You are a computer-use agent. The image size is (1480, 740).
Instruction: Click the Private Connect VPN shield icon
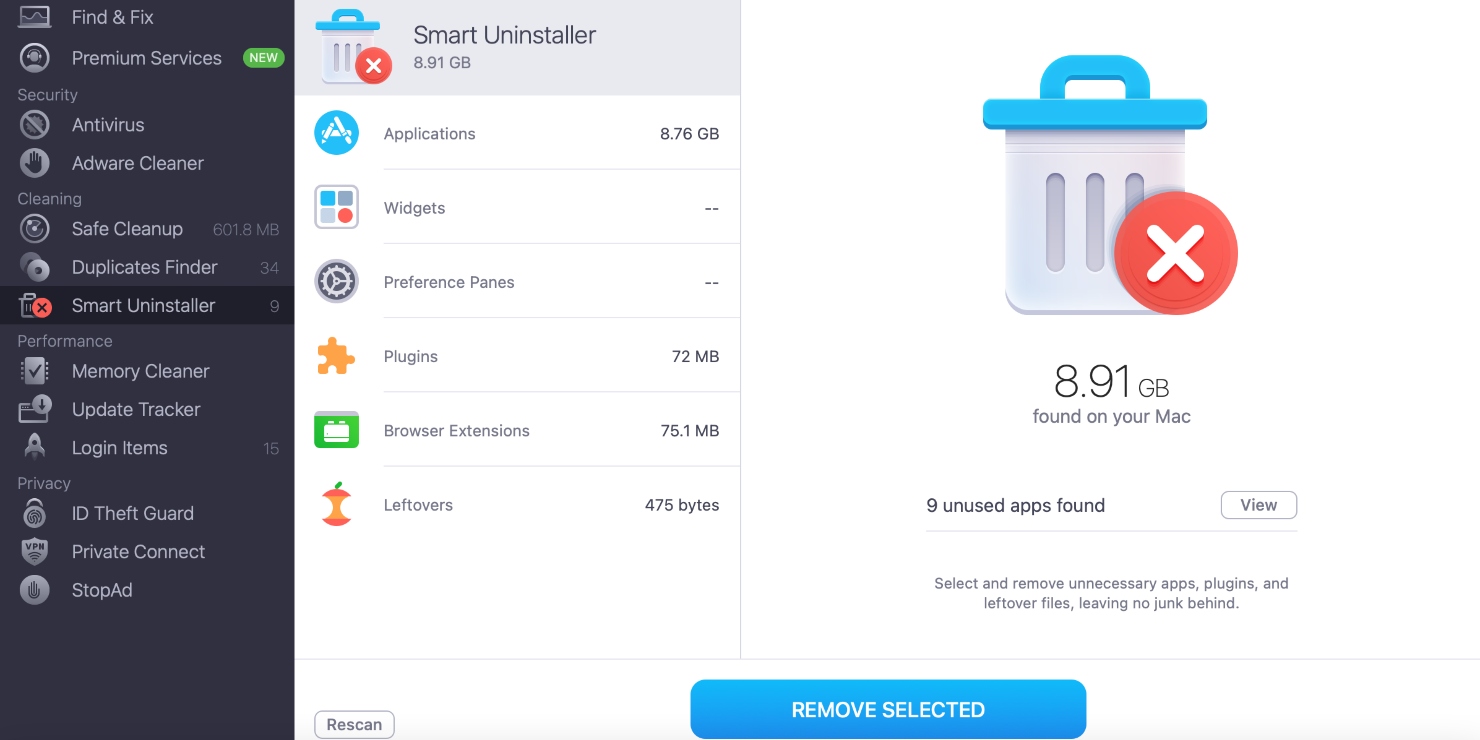coord(35,551)
